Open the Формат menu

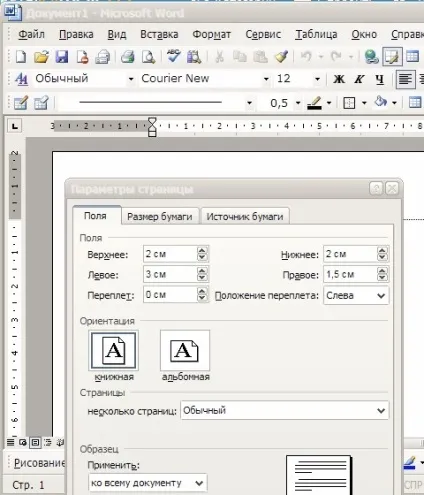[x=211, y=34]
